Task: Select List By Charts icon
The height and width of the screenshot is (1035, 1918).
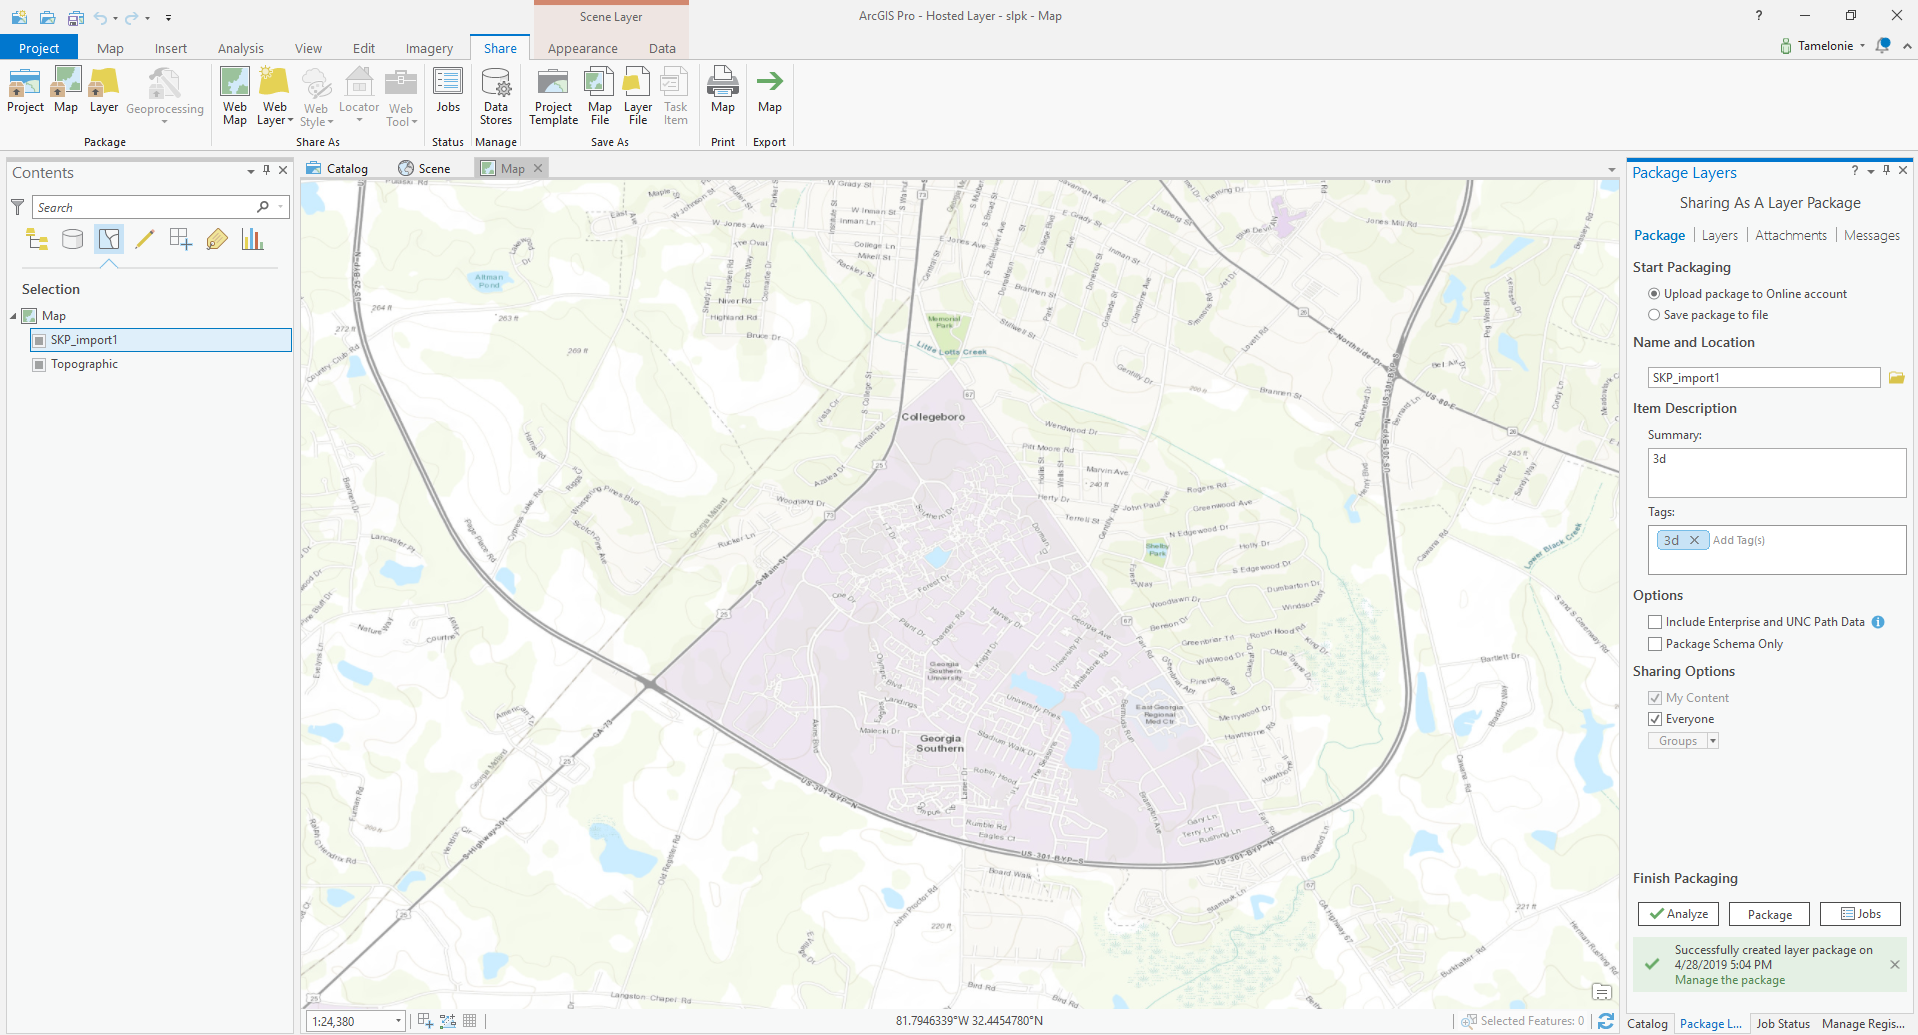Action: coord(253,239)
